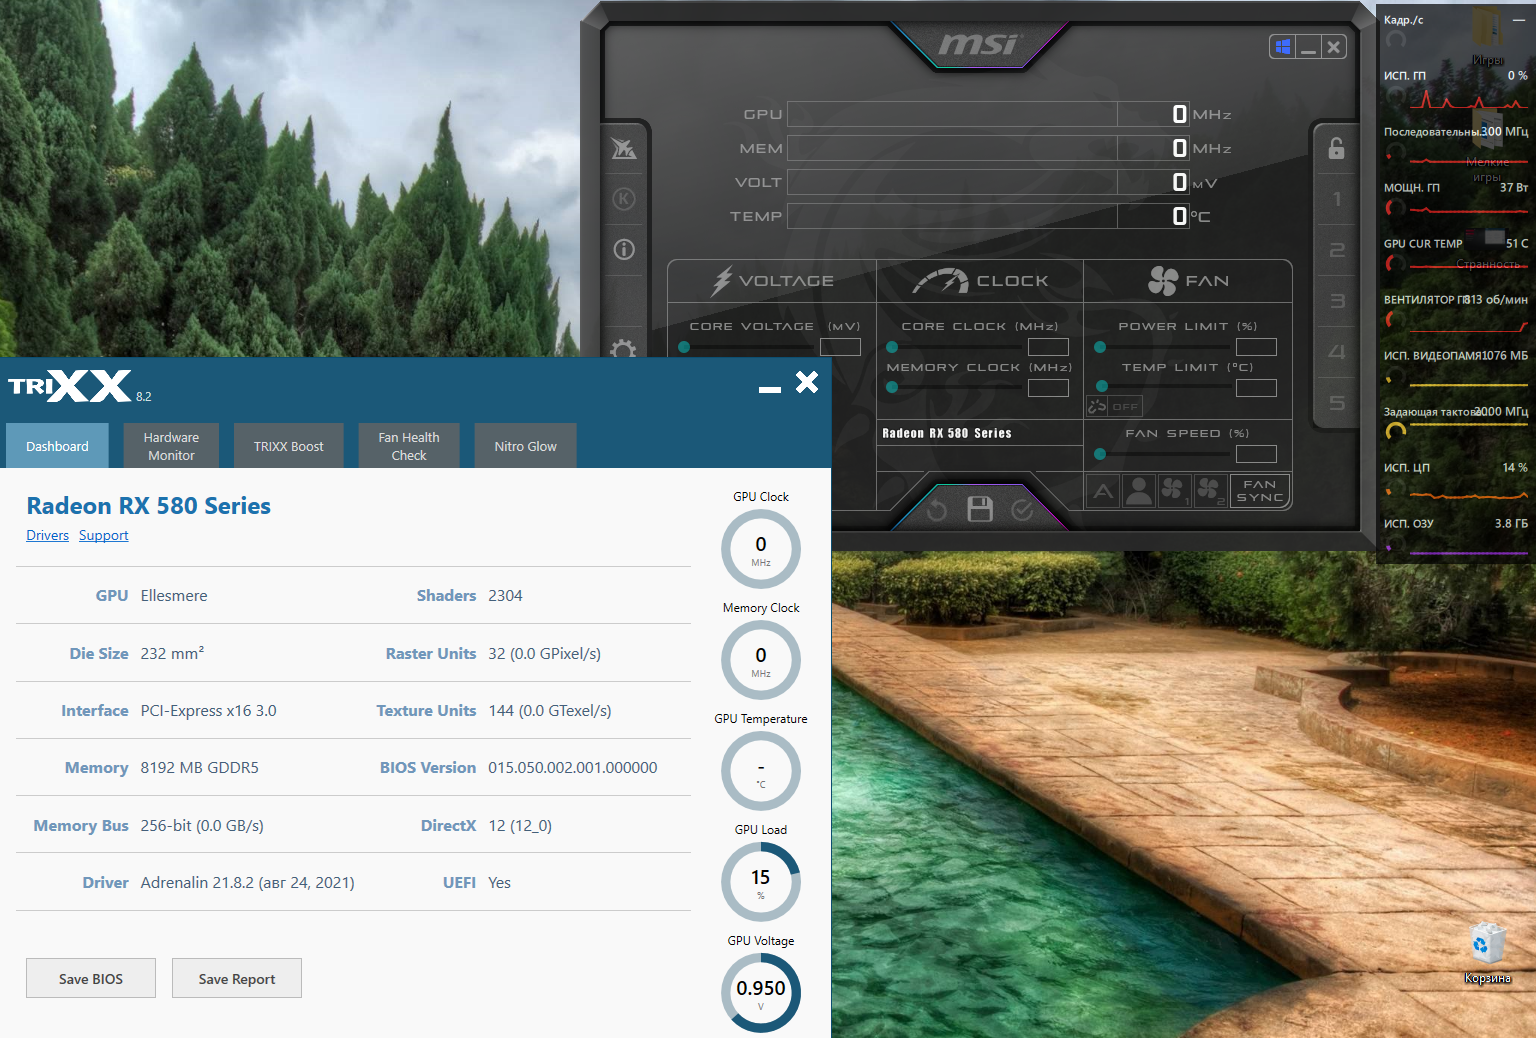Click the "Adrenalin 21.8.2" driver value

pos(247,883)
